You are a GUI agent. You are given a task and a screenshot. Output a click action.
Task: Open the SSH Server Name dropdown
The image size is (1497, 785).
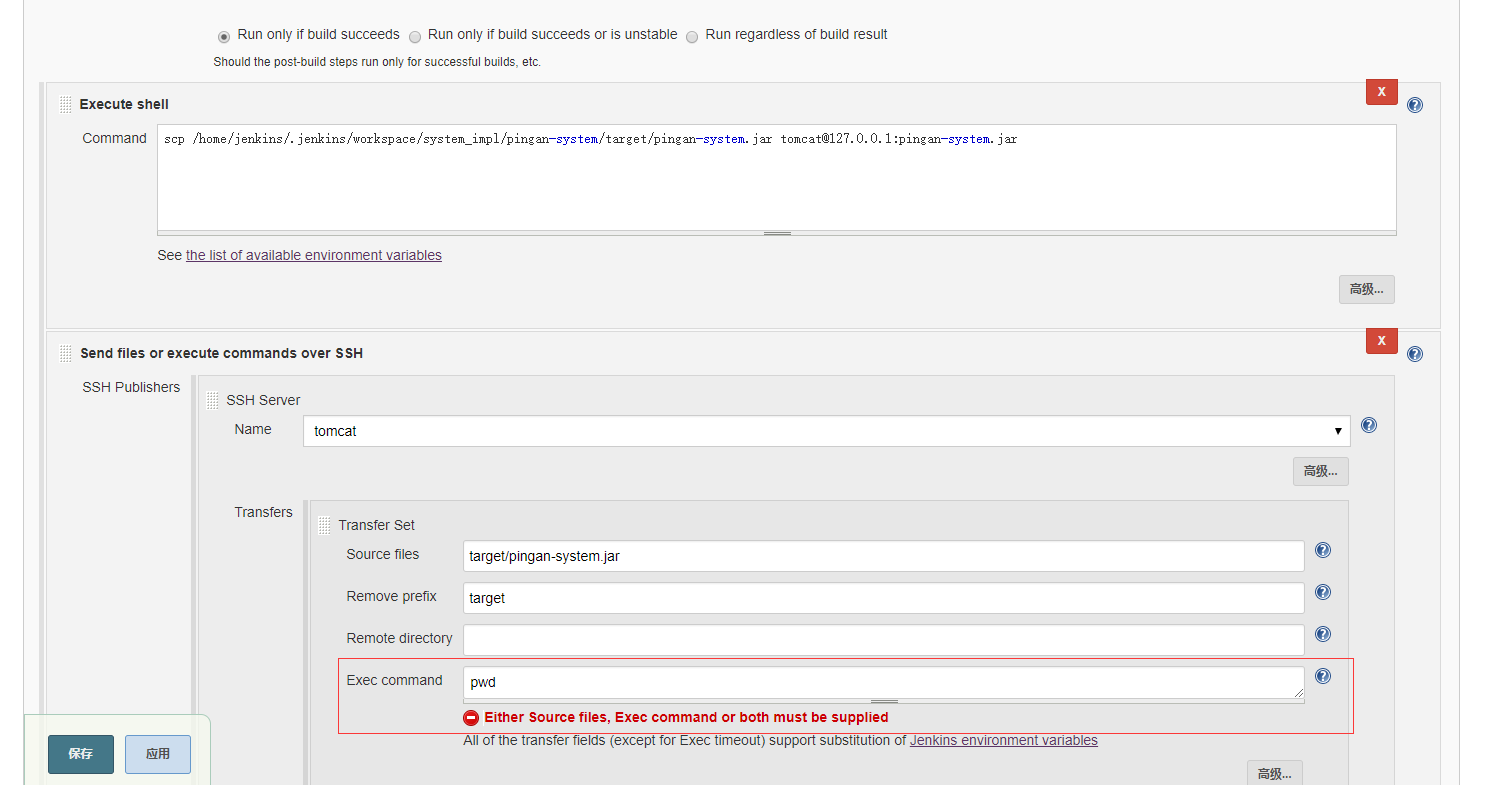click(826, 431)
